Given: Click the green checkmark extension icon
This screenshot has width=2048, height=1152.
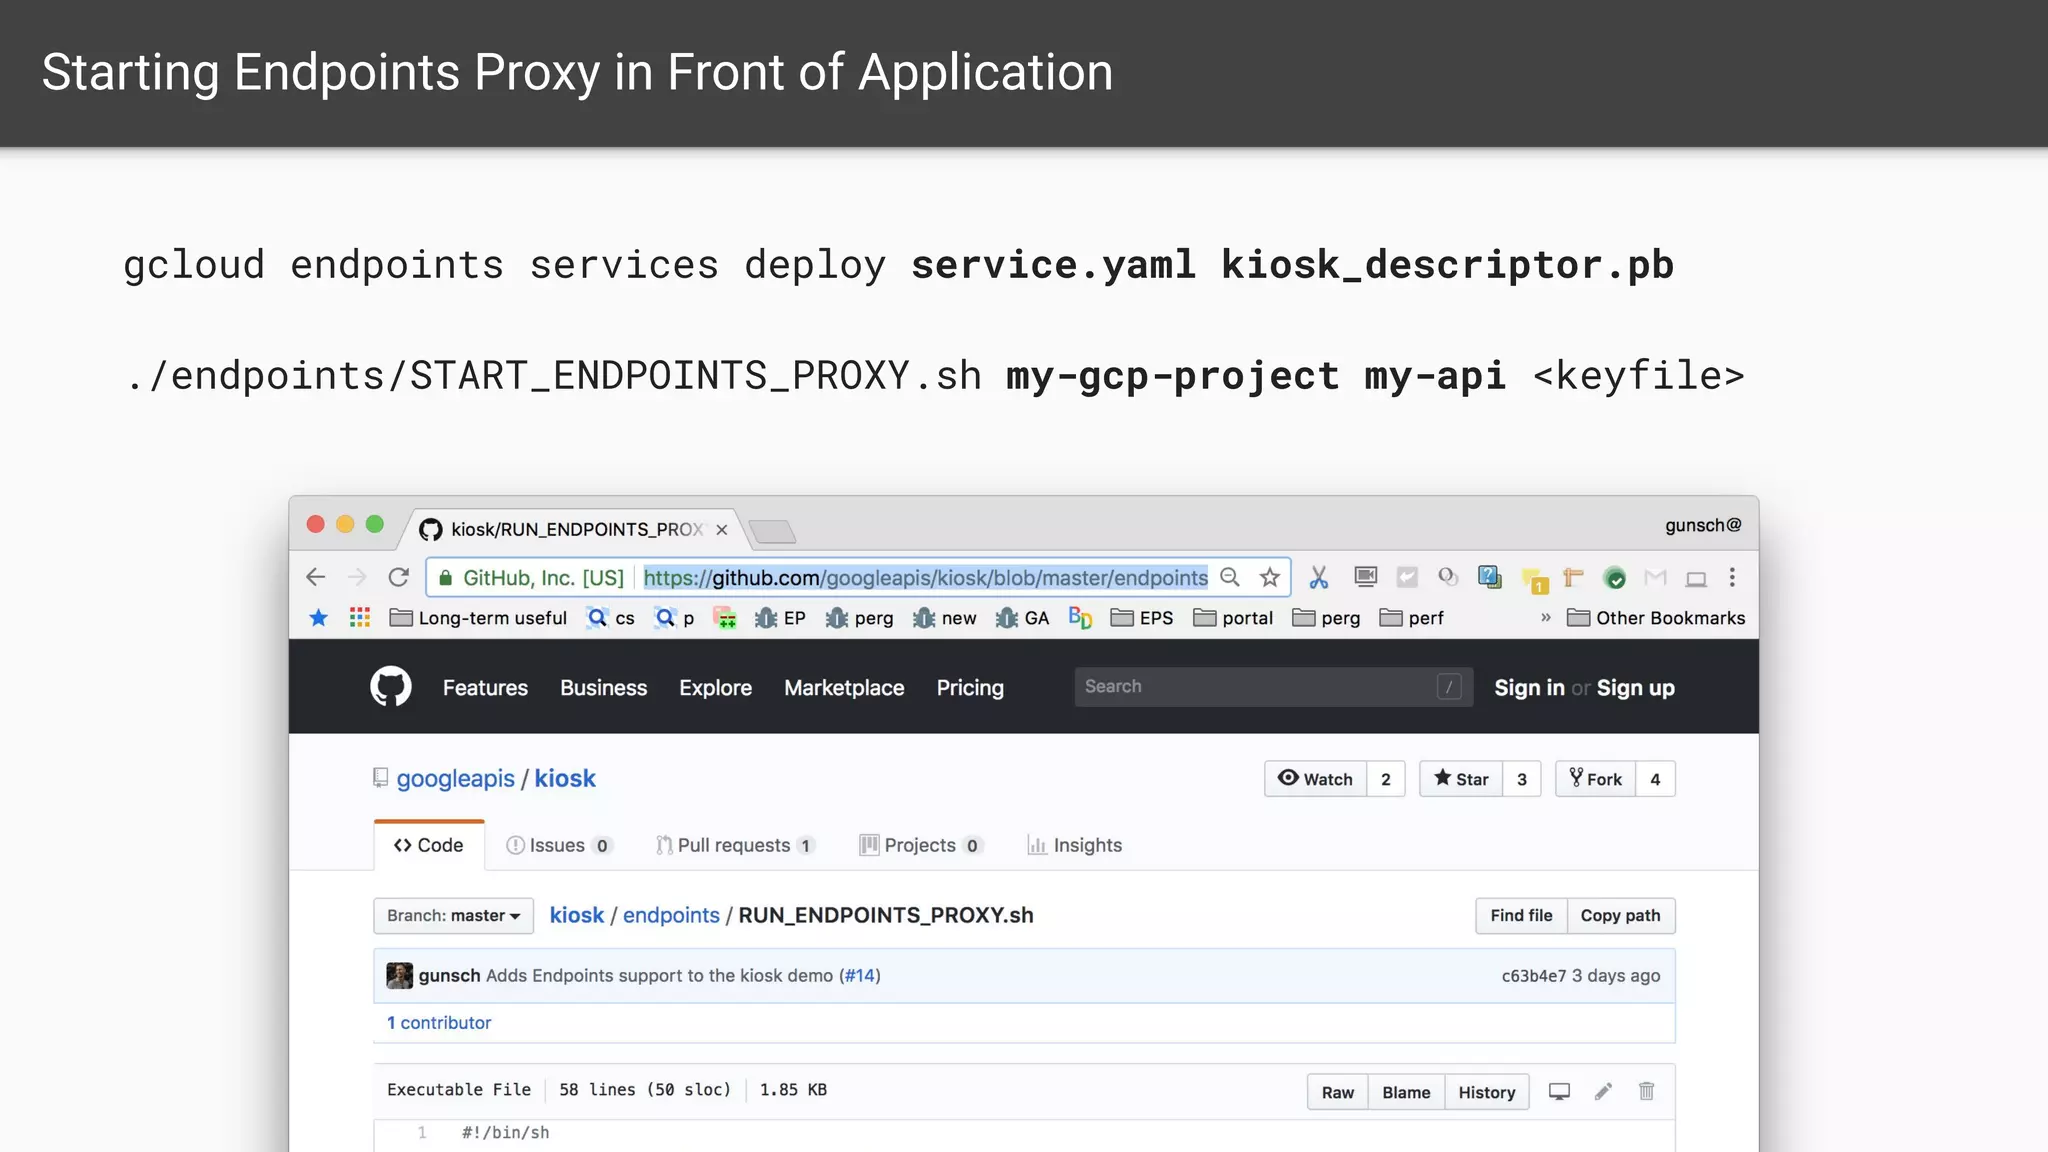Looking at the screenshot, I should click(1614, 578).
